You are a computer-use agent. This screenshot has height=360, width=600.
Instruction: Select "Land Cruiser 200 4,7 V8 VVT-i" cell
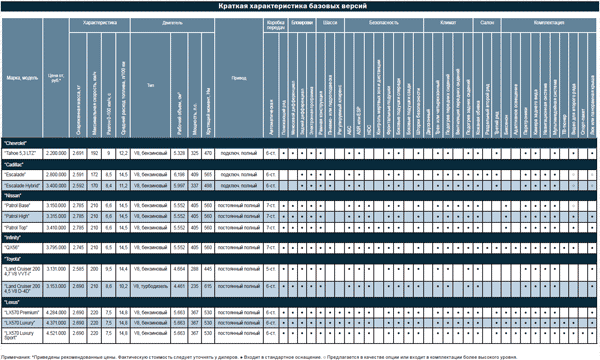click(x=22, y=272)
